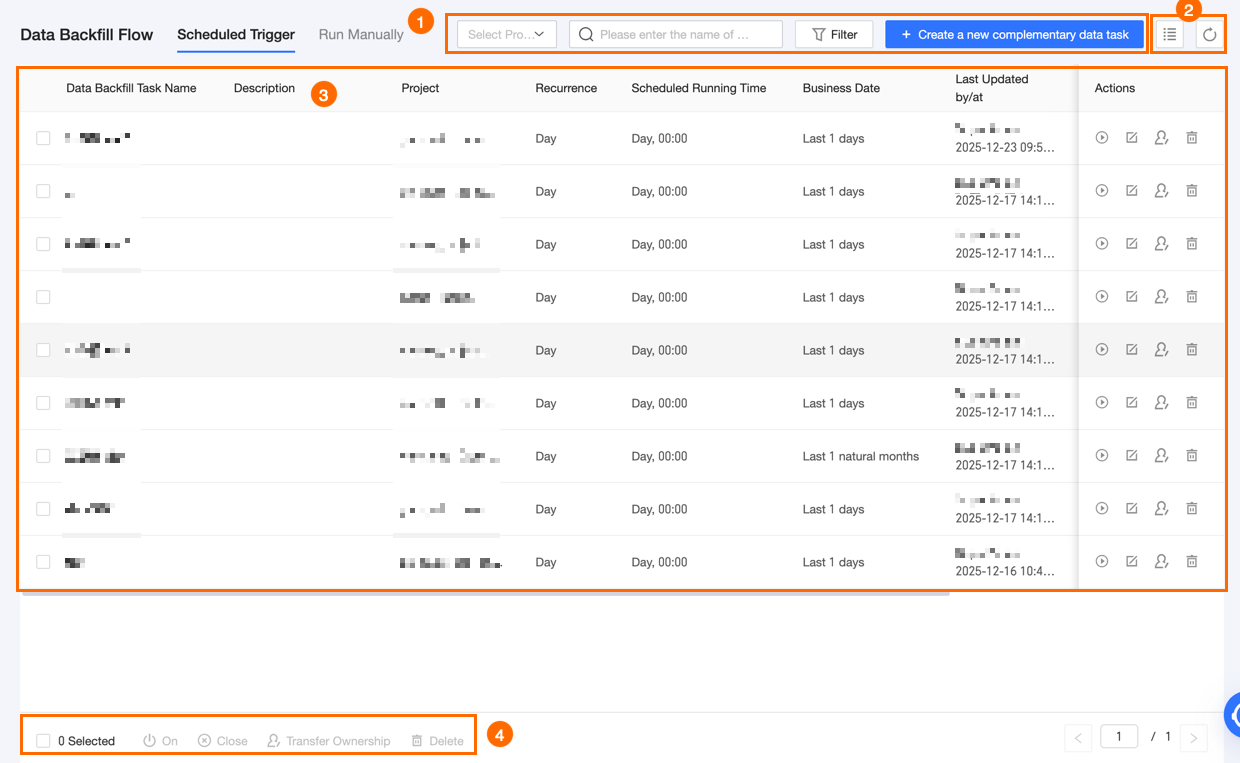Click the batch Delete button in footer
This screenshot has width=1240, height=763.
point(437,741)
